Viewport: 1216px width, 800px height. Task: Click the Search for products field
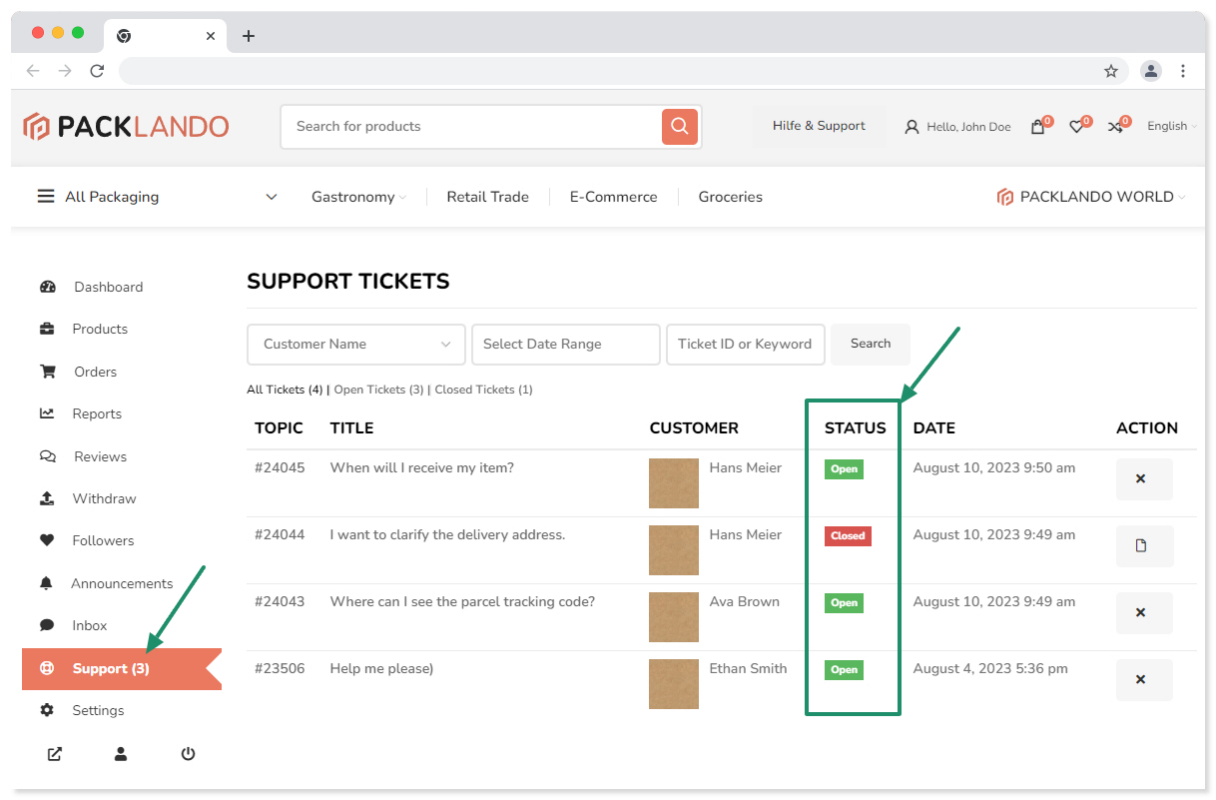click(471, 127)
